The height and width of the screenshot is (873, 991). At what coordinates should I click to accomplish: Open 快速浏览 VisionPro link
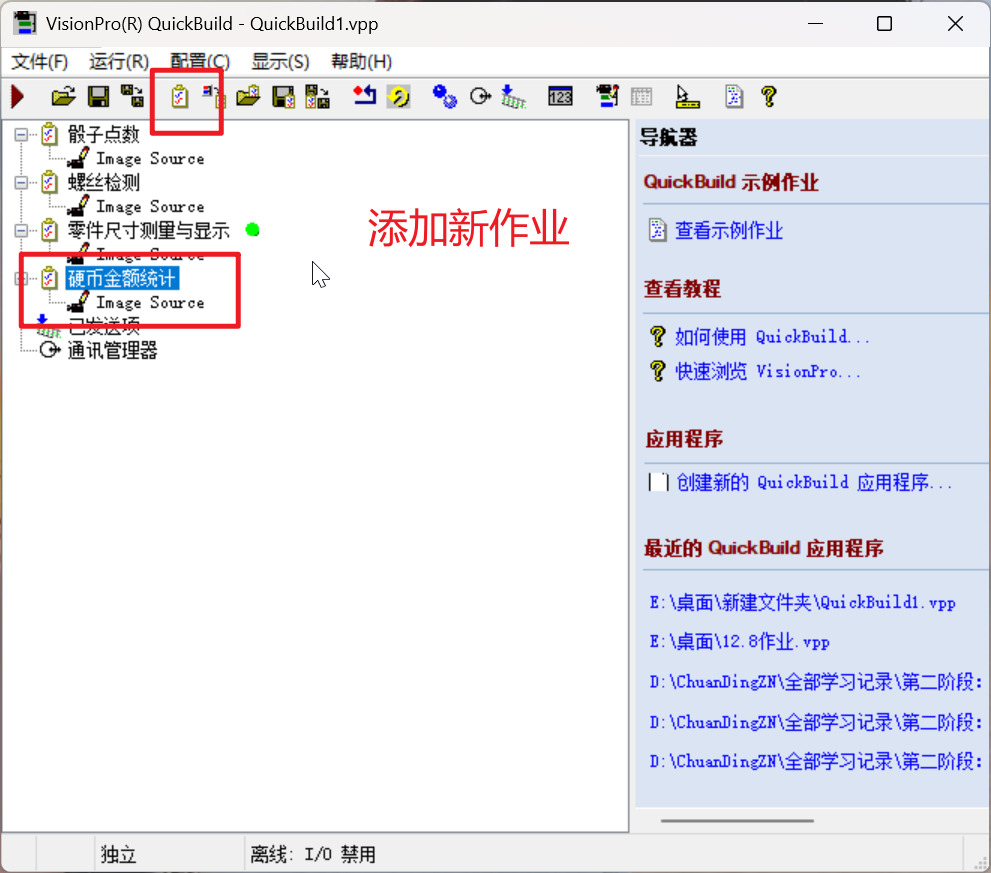click(767, 371)
